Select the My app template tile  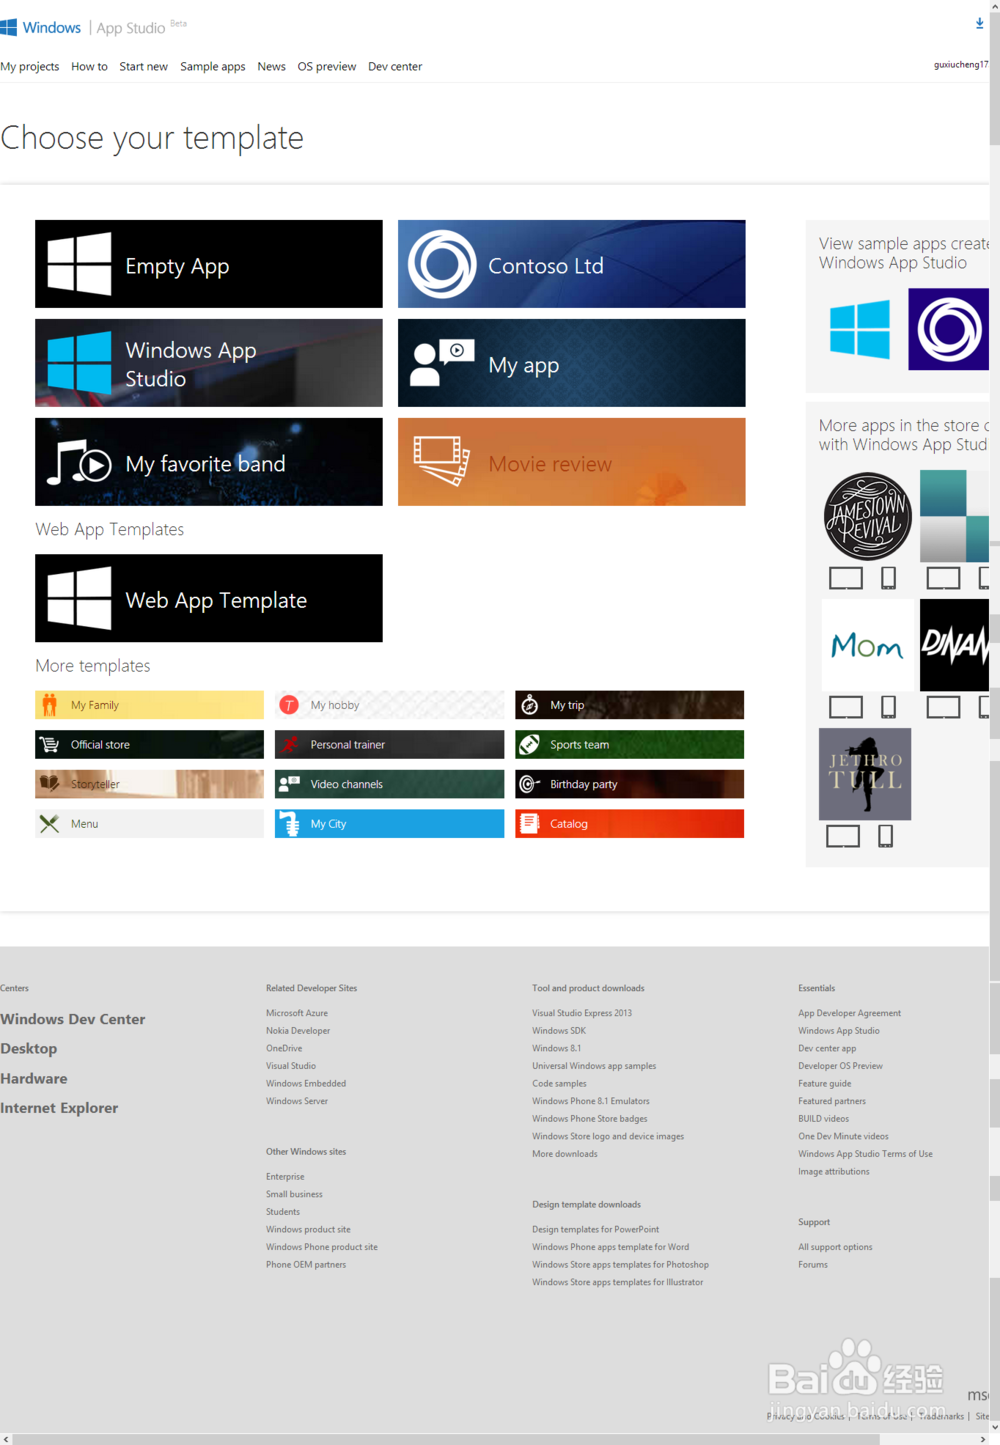click(572, 363)
